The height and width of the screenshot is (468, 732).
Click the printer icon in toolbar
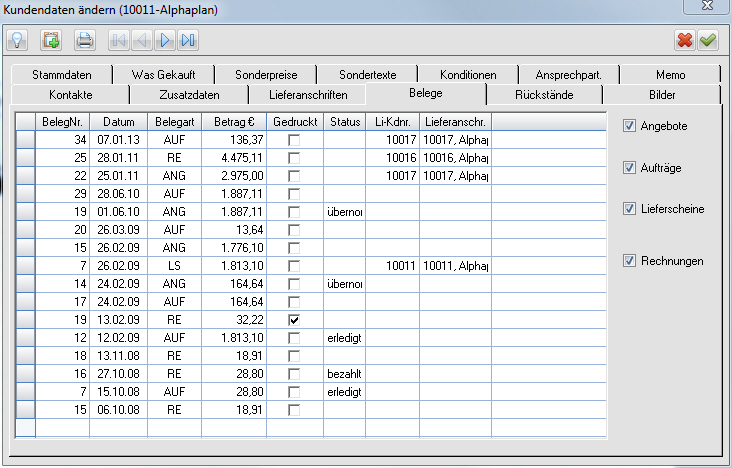point(84,40)
